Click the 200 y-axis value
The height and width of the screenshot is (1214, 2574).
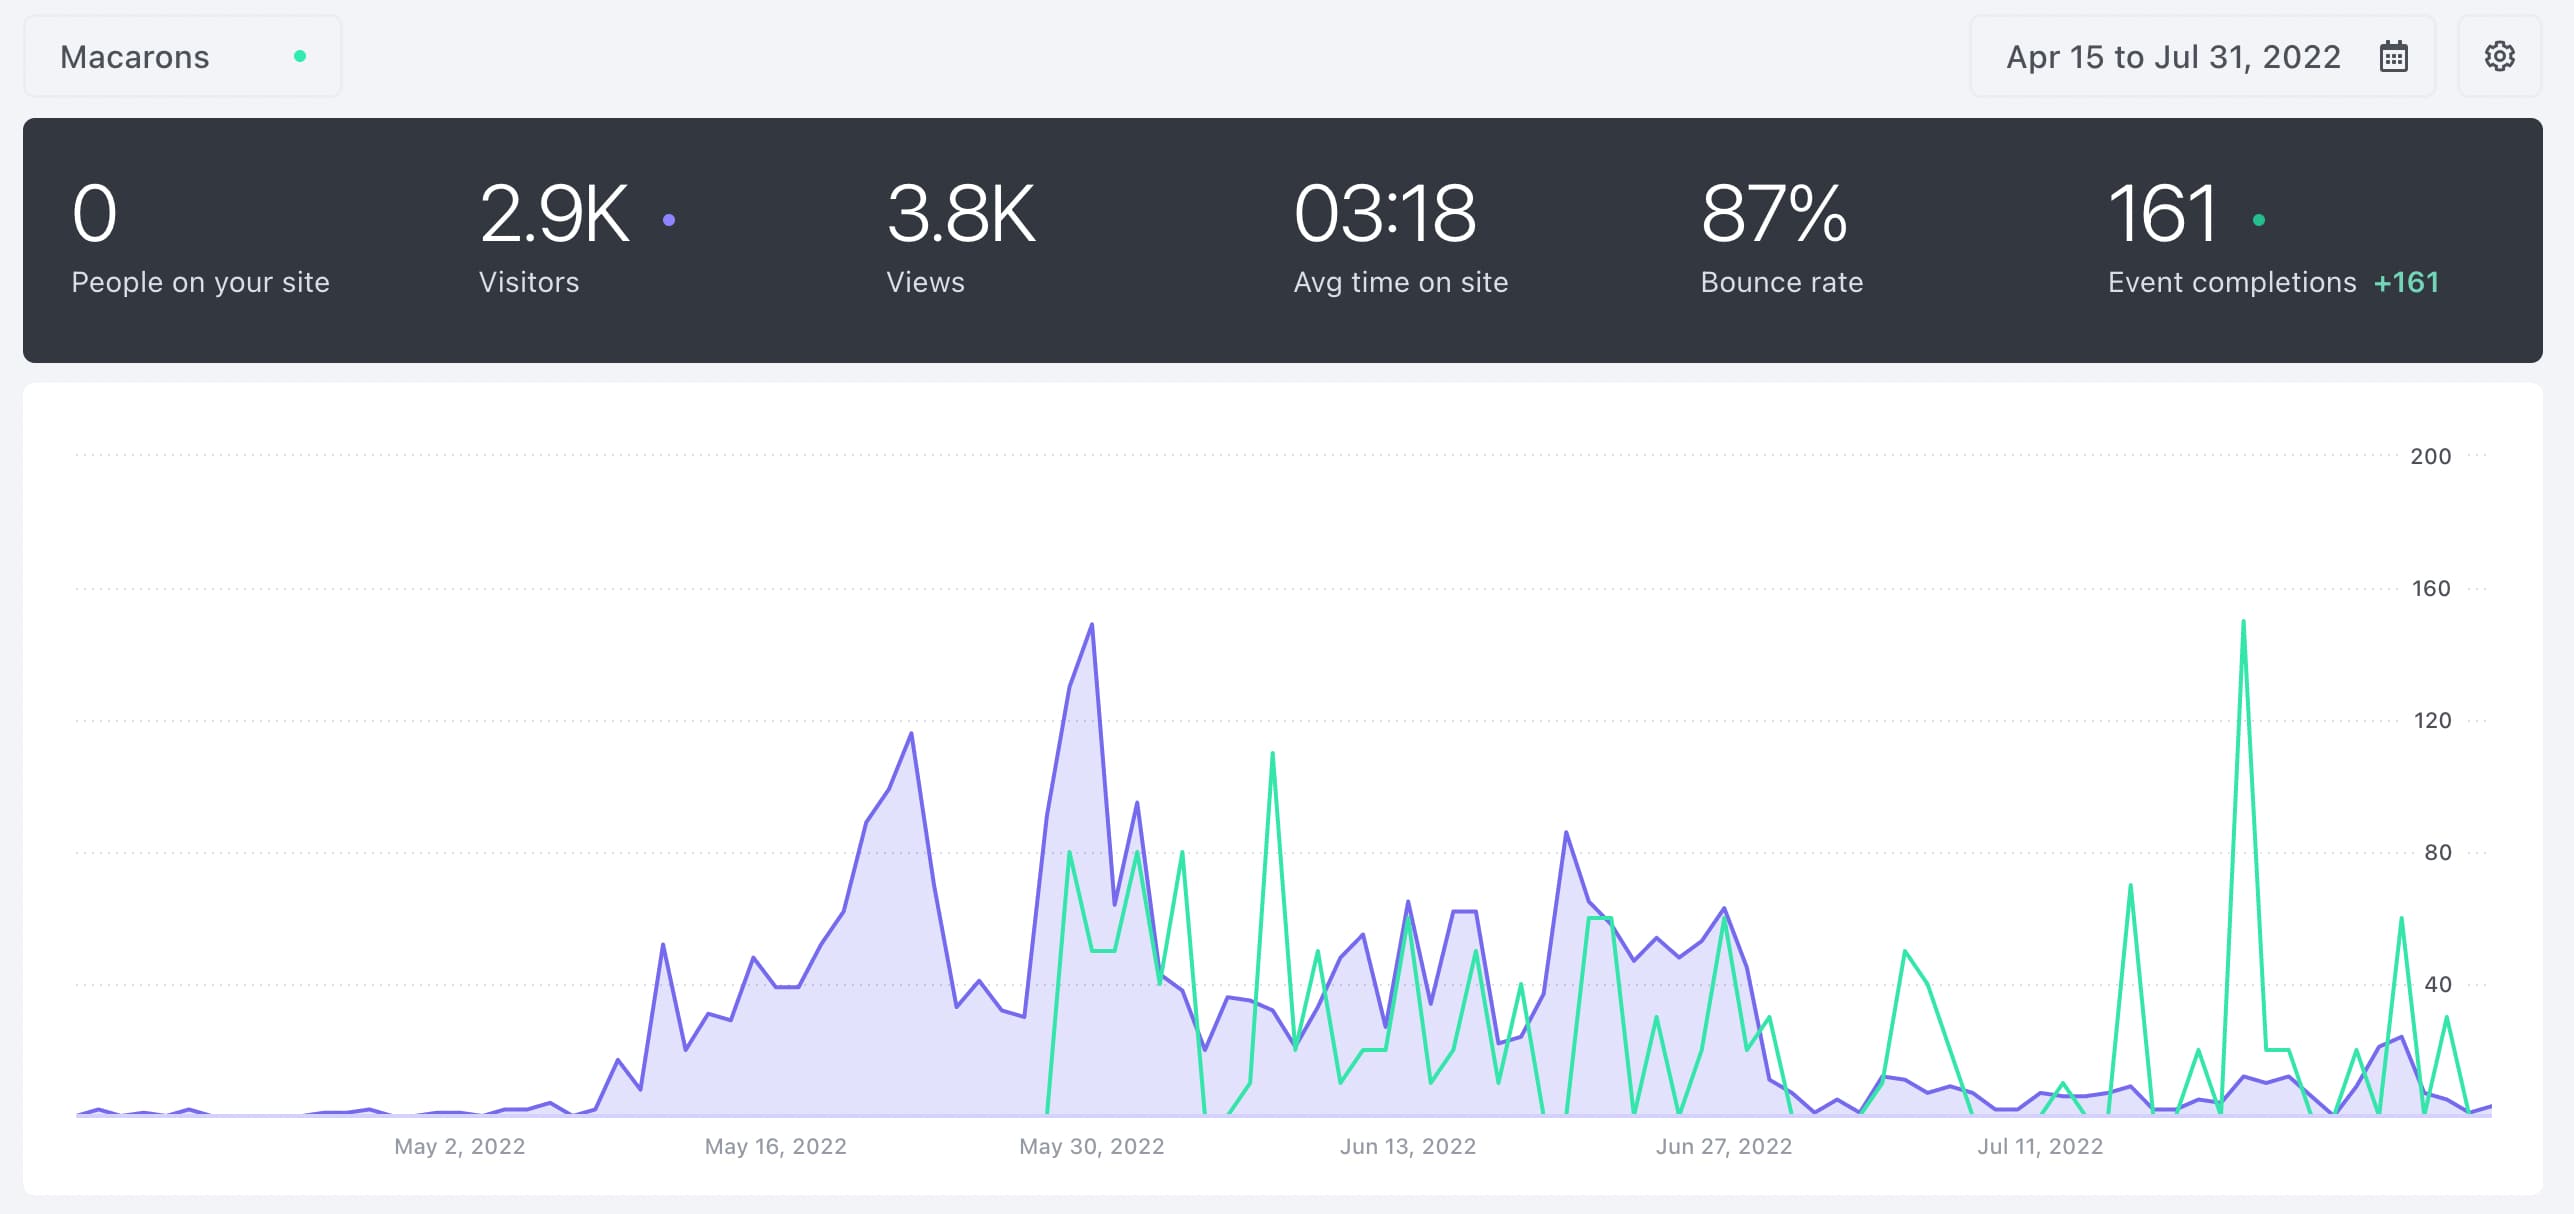pyautogui.click(x=2430, y=456)
